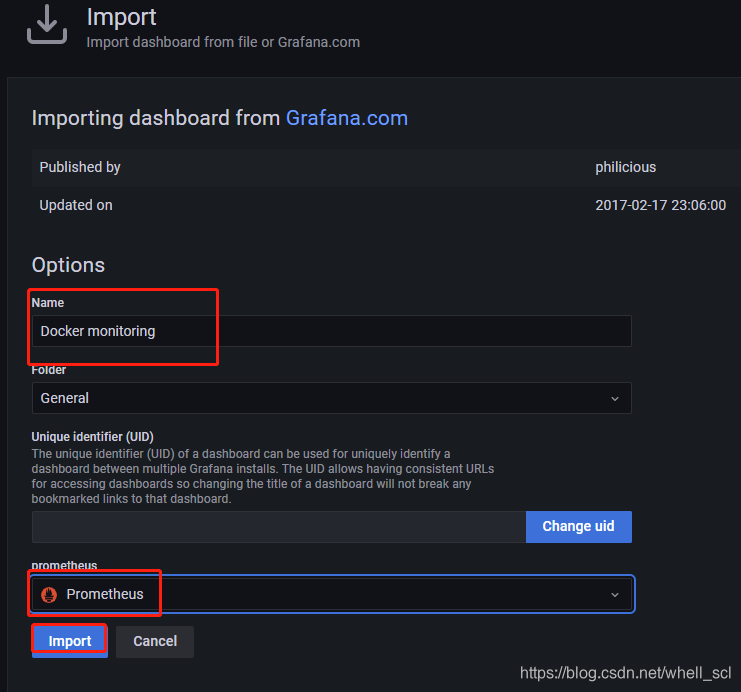Click the Prometheus flame icon
Screen dimensions: 741x692
pyautogui.click(x=49, y=595)
